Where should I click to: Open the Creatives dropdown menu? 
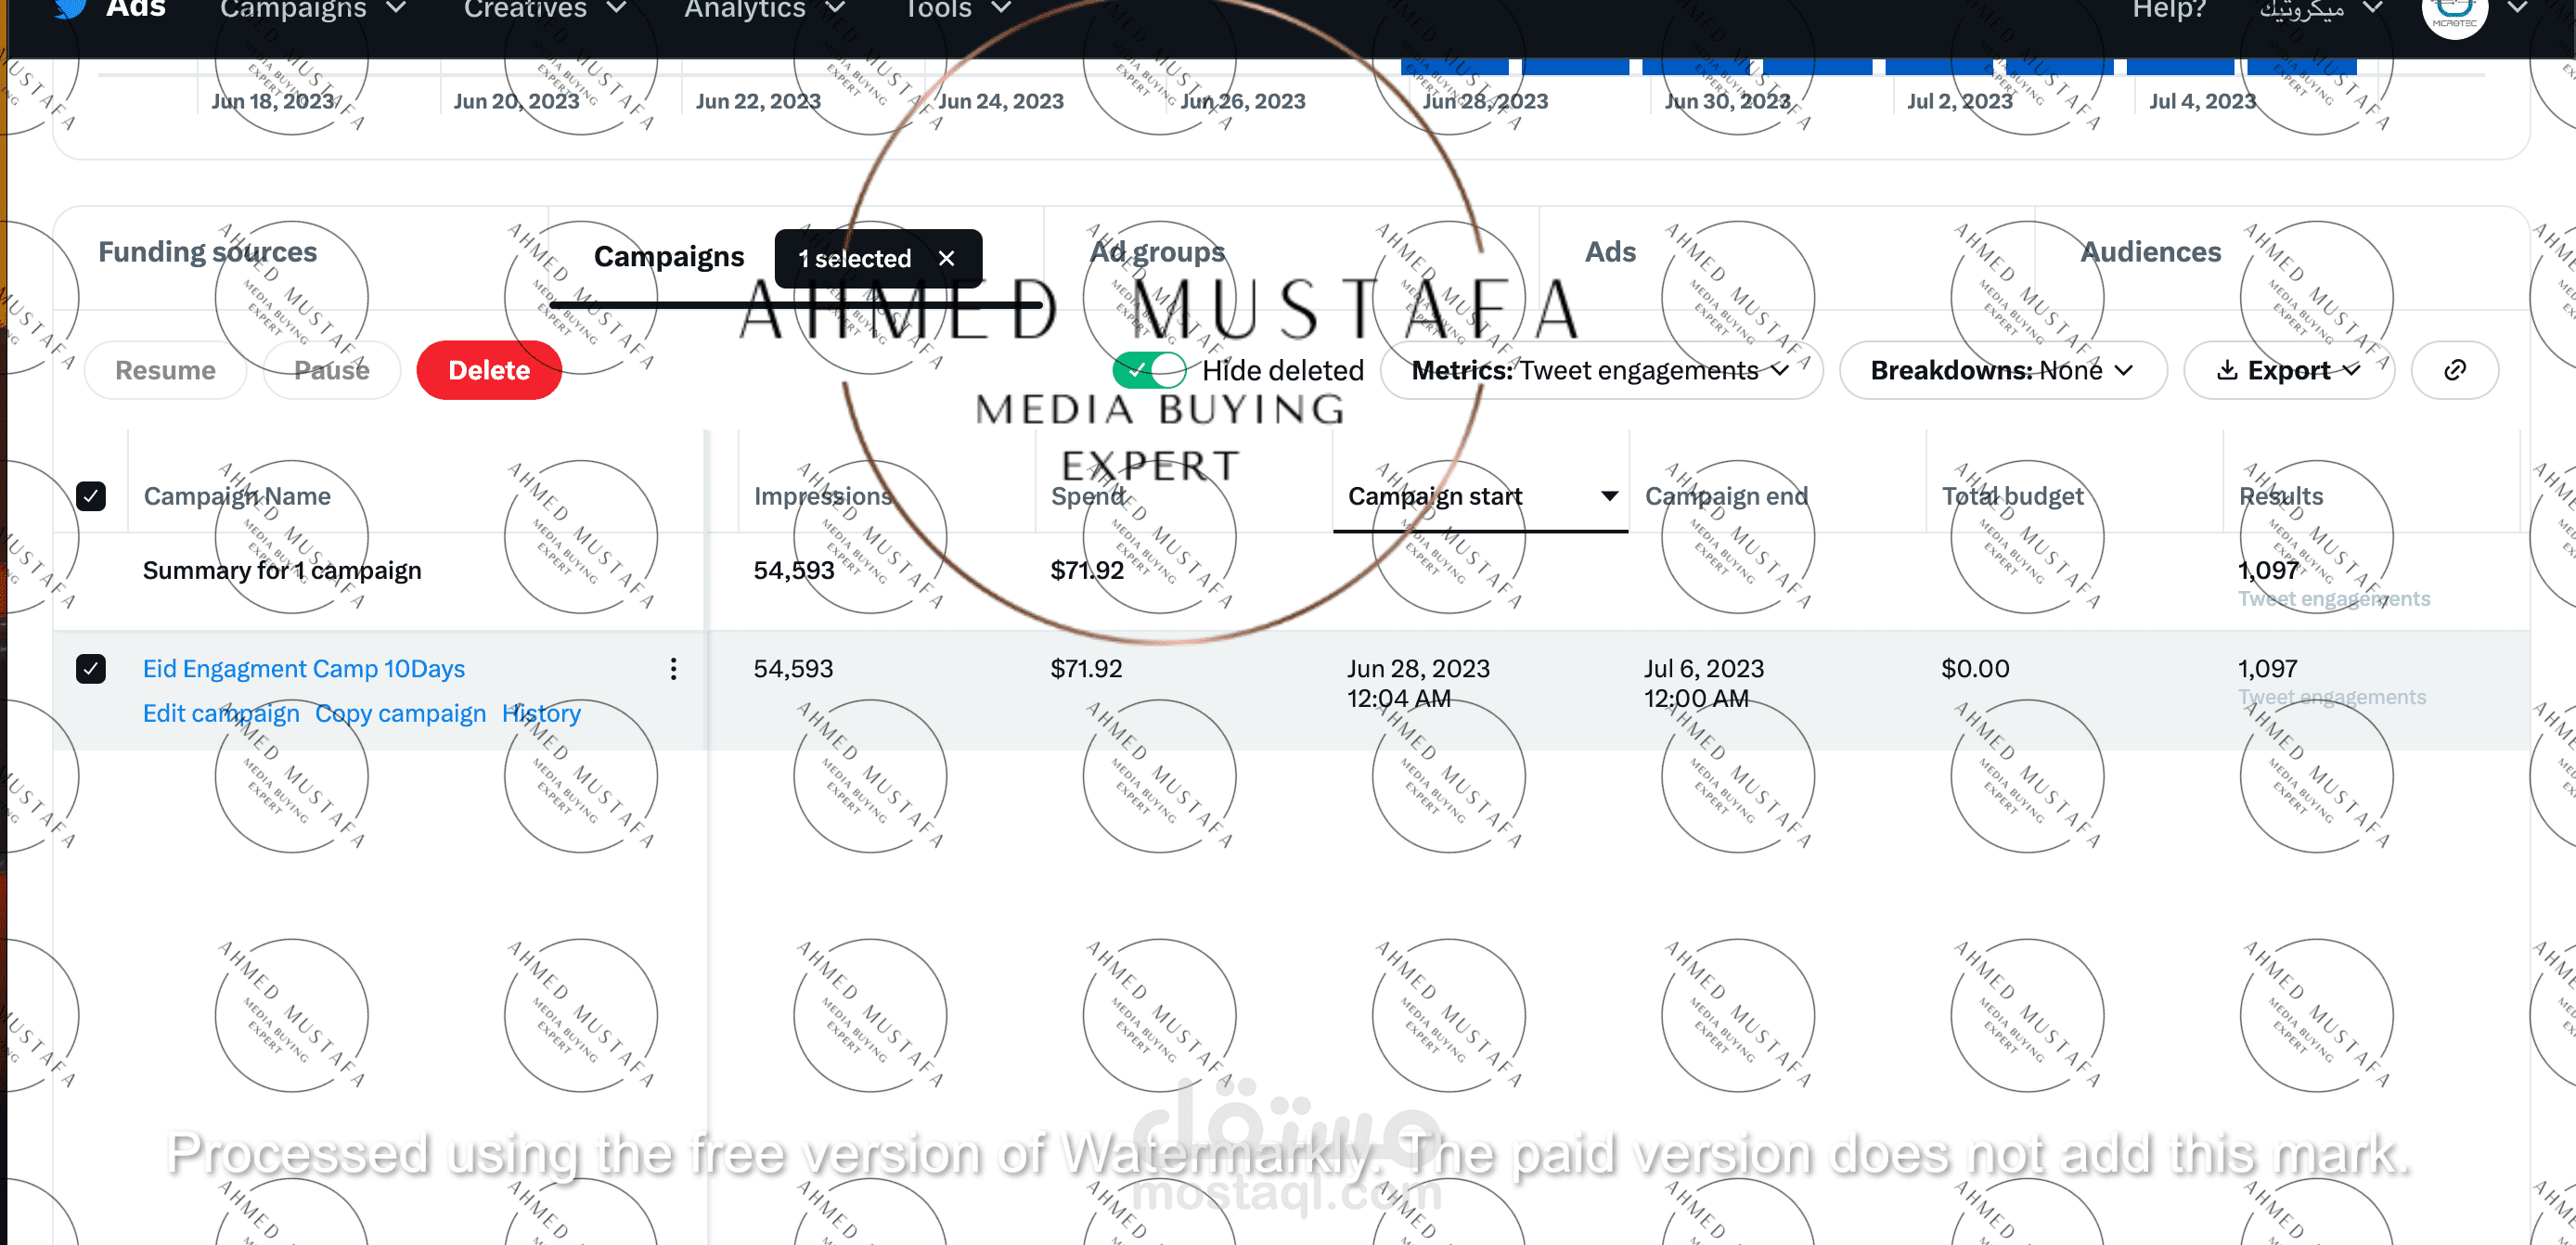(x=545, y=10)
